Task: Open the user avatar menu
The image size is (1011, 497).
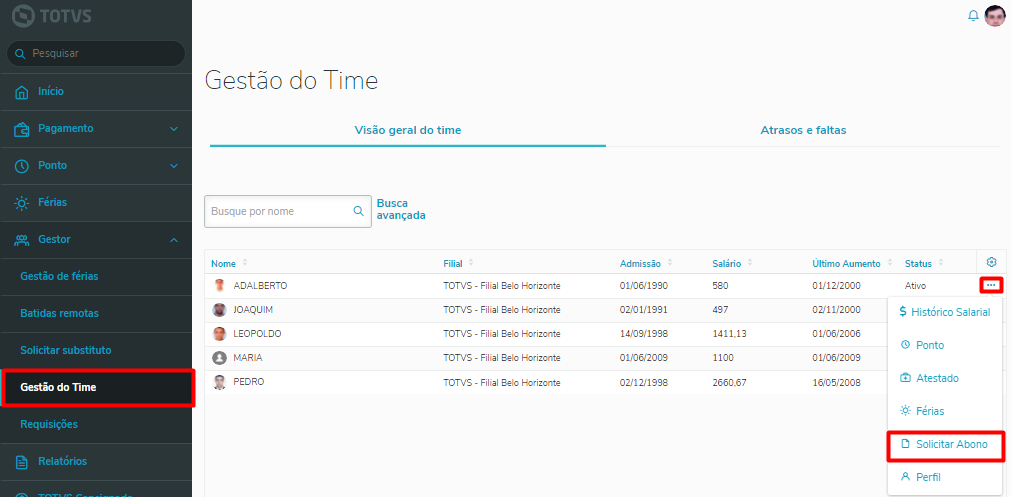Action: [995, 15]
